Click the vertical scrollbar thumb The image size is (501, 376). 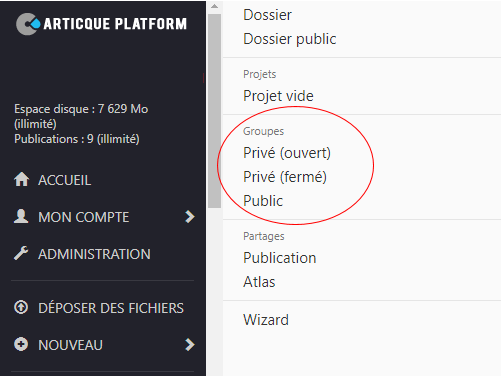tap(215, 111)
